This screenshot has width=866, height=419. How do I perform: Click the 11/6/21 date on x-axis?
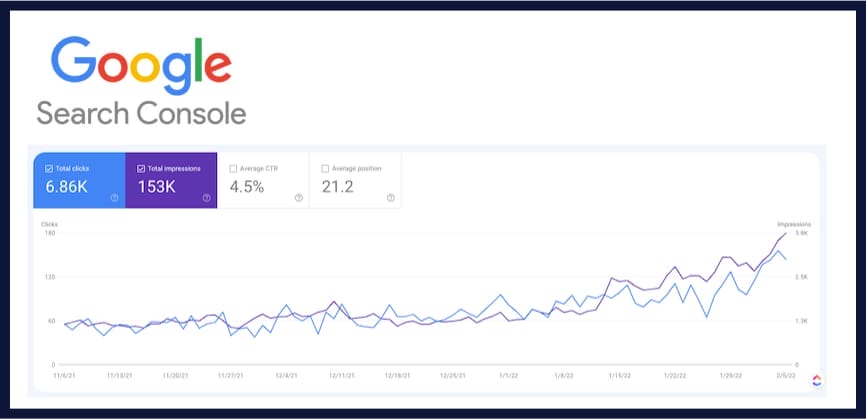click(x=63, y=376)
